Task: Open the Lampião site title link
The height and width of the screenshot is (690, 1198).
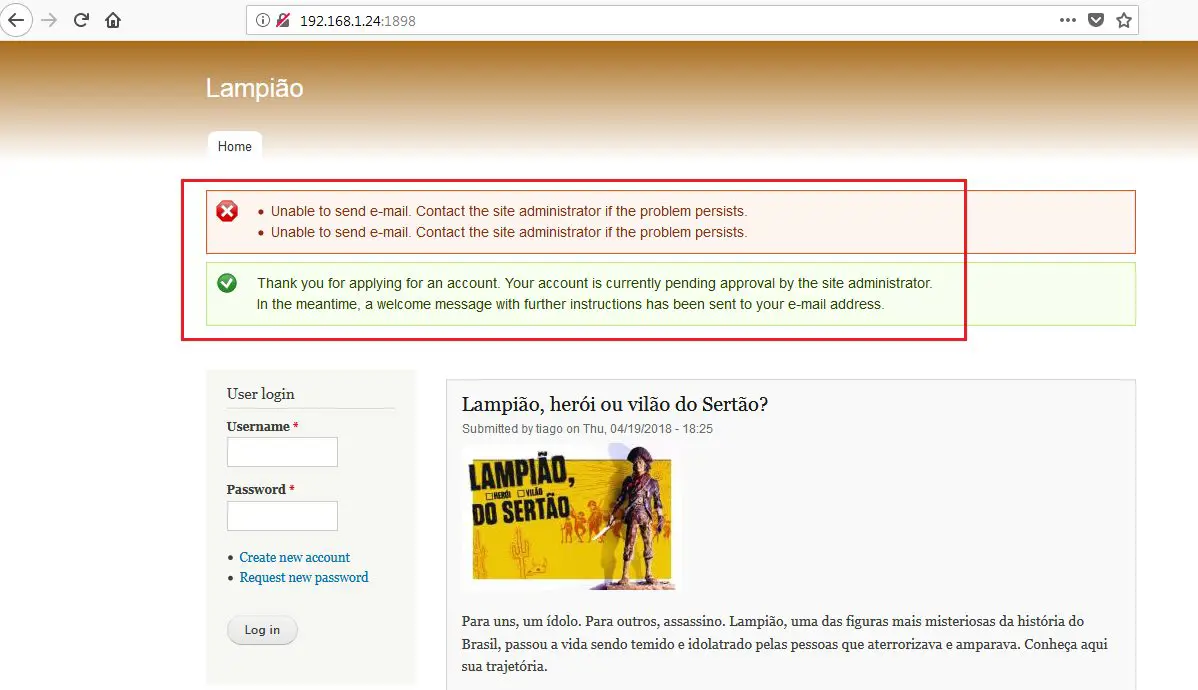Action: [x=254, y=88]
